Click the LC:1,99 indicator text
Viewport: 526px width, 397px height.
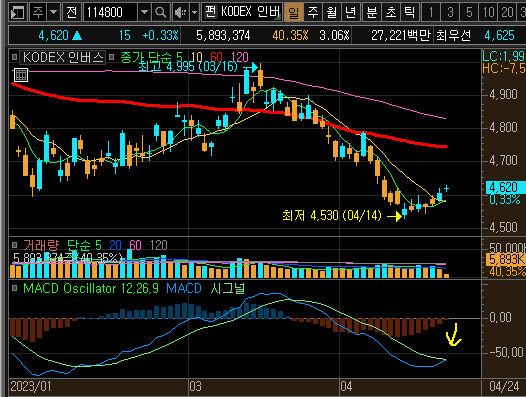[504, 56]
